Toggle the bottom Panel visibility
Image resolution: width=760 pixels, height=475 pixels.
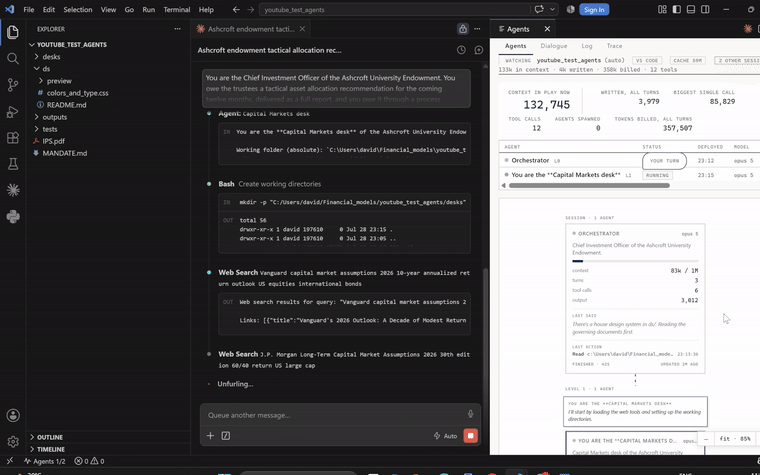click(691, 9)
